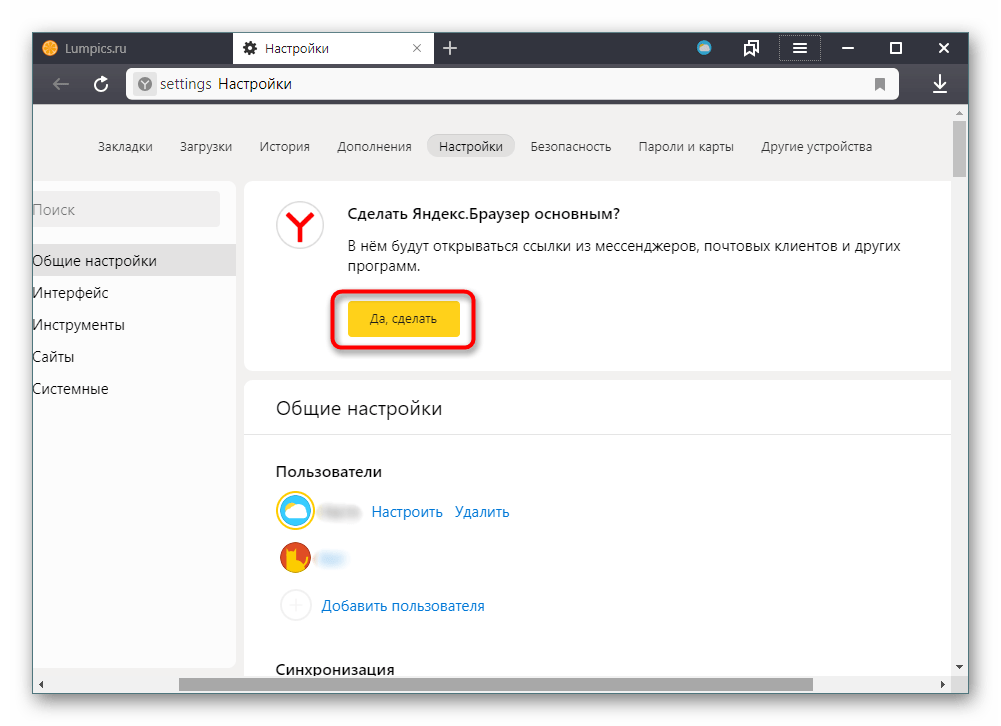This screenshot has width=1001, height=726.
Task: Click the vertical scrollbar thumb
Action: tap(959, 149)
